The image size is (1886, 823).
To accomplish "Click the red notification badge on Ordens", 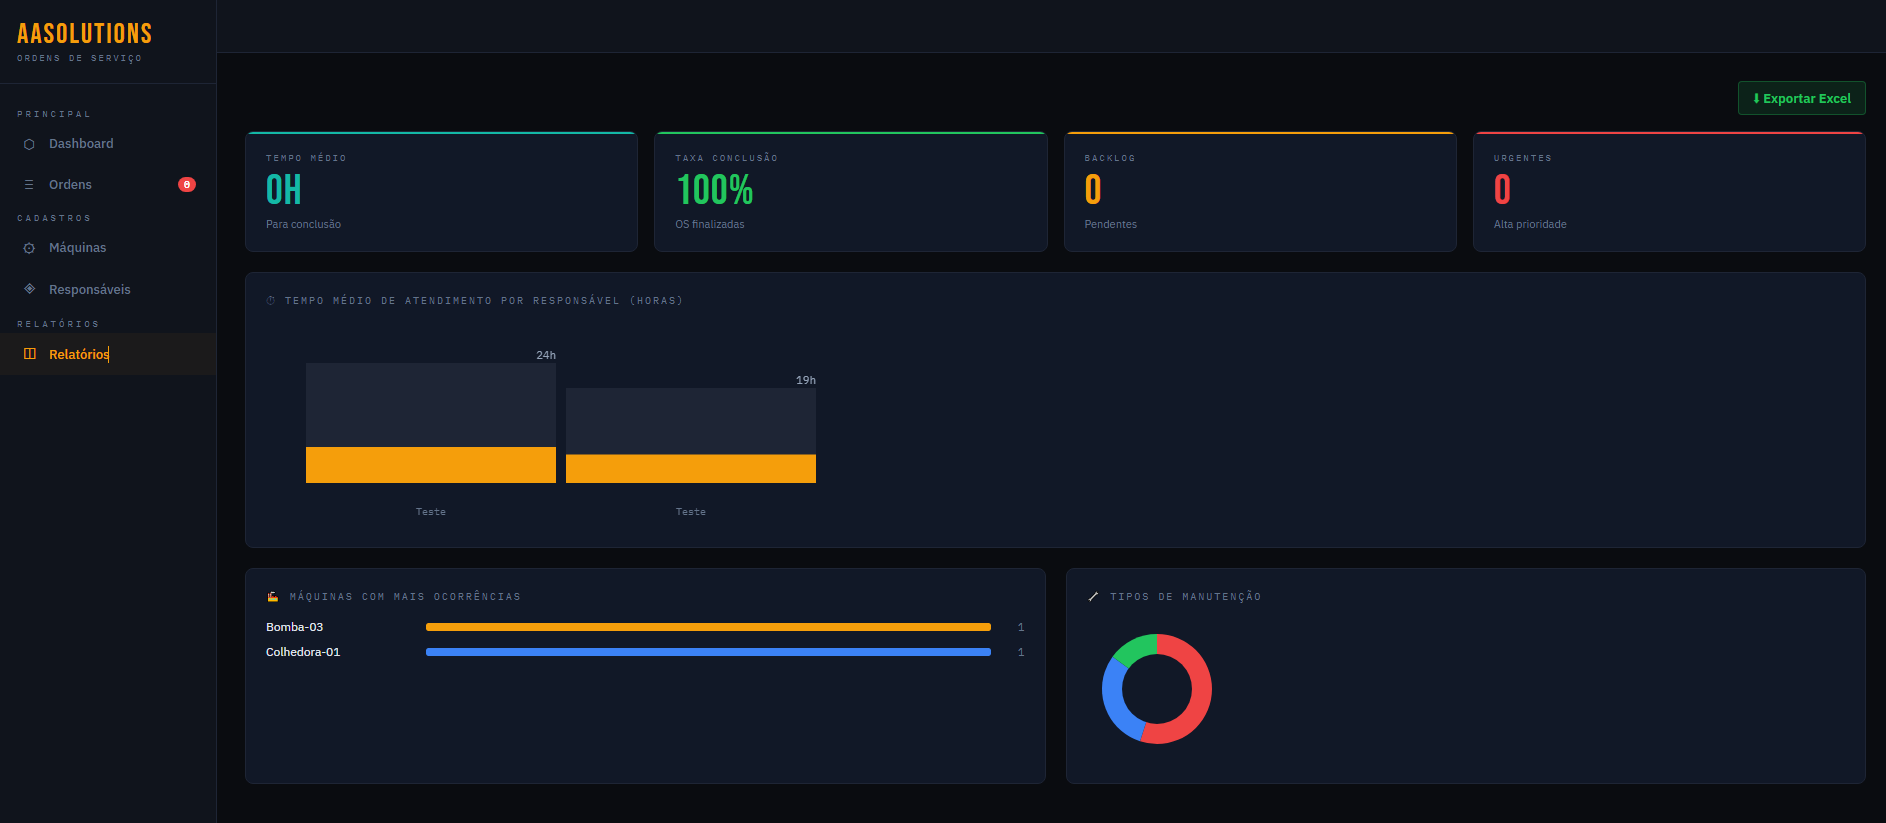I will pyautogui.click(x=187, y=185).
